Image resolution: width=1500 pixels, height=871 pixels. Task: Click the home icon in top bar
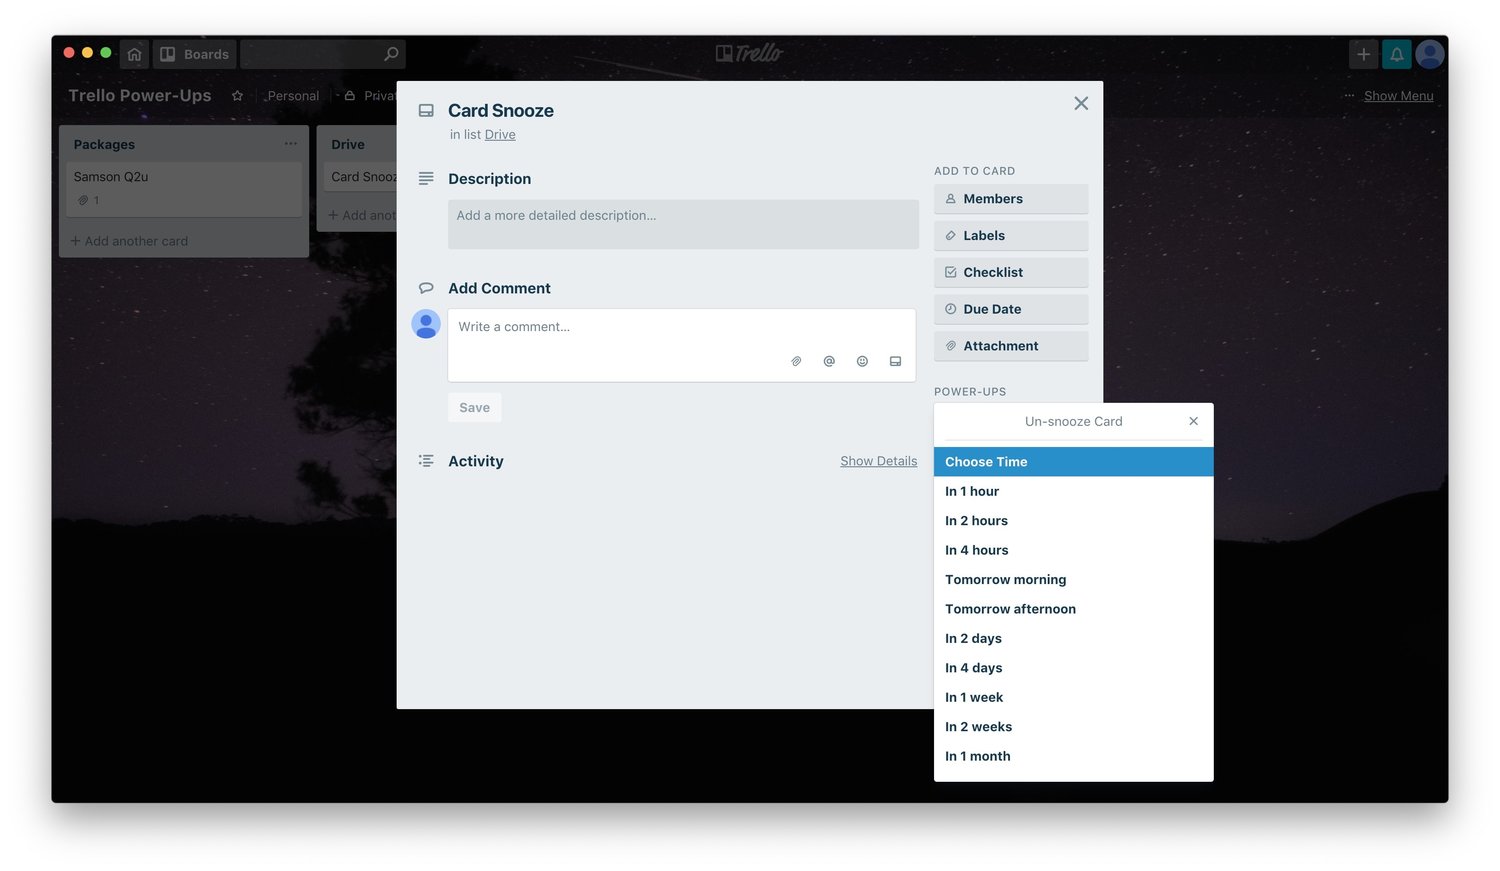pos(134,54)
